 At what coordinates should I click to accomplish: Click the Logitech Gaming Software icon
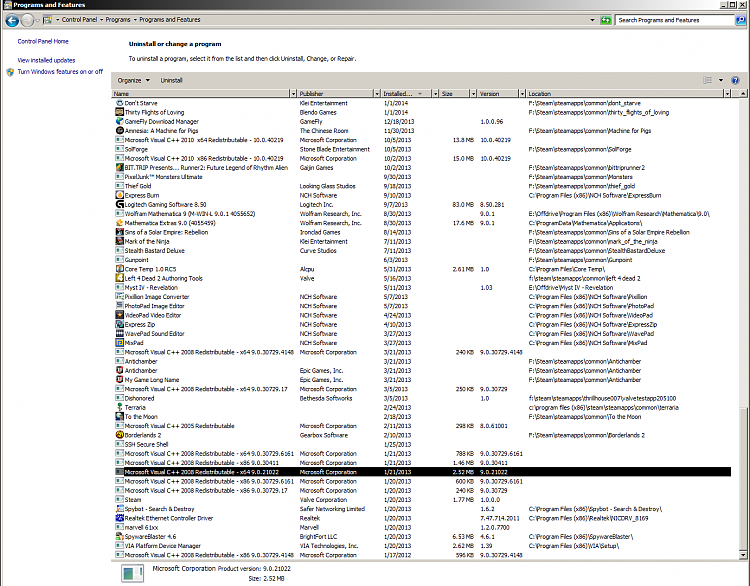click(120, 204)
